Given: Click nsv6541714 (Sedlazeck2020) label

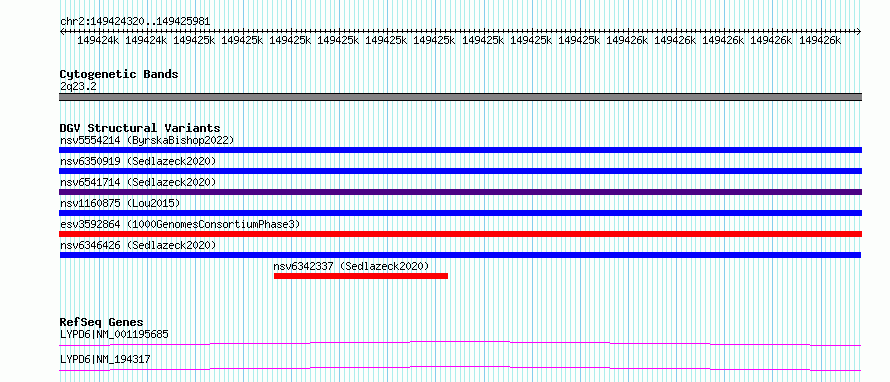Looking at the screenshot, I should click(x=138, y=182).
